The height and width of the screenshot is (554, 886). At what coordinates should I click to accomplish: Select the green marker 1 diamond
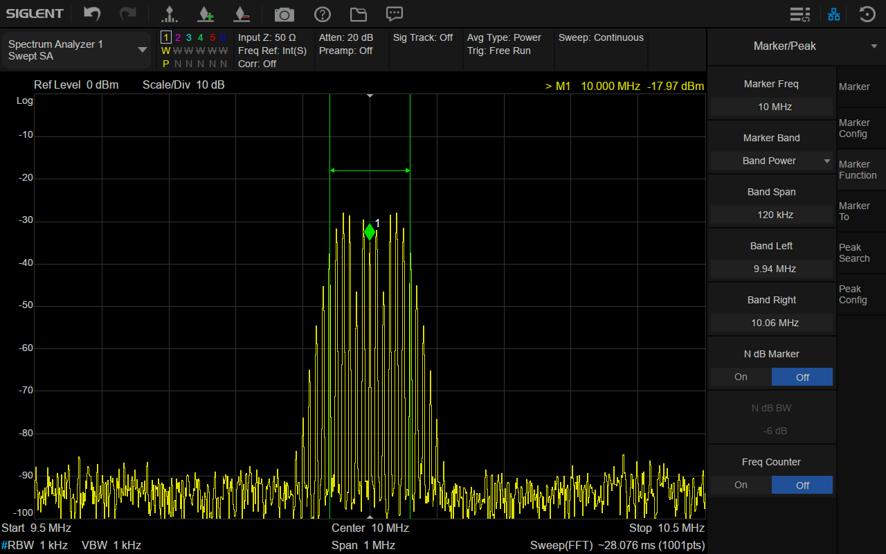370,232
